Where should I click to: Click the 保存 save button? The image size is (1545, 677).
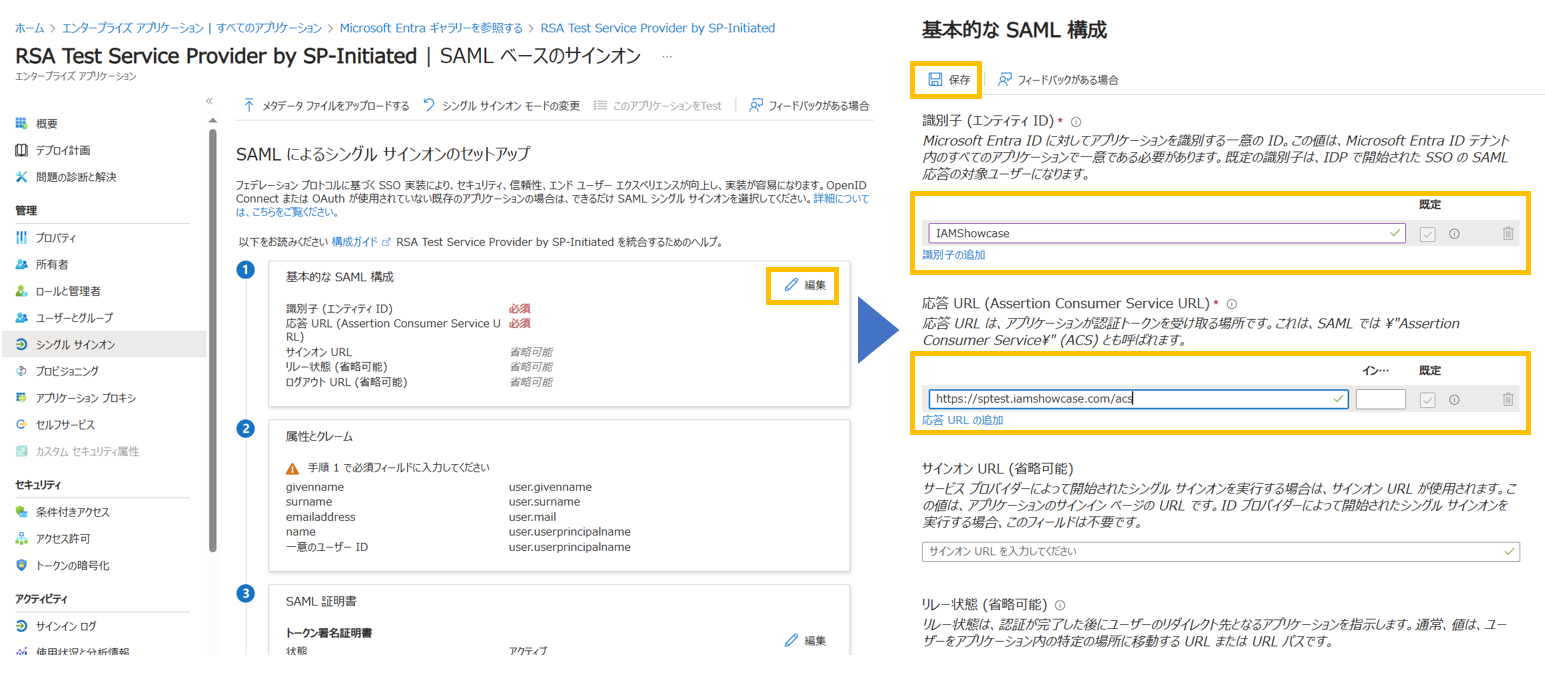point(948,79)
